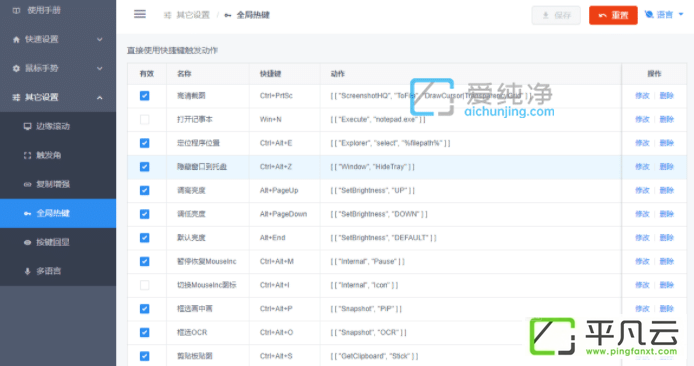Click the 触发角 corner-brackets icon

[x=27, y=155]
